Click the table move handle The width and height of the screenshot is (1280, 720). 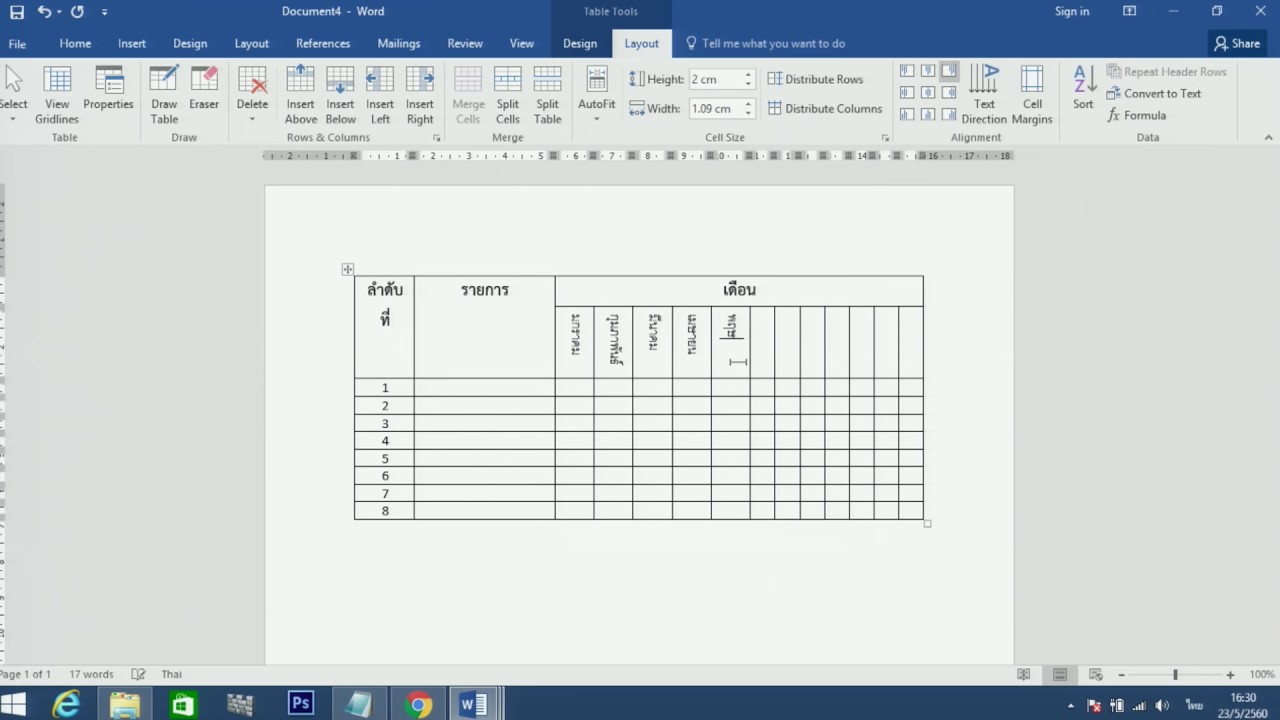tap(347, 269)
